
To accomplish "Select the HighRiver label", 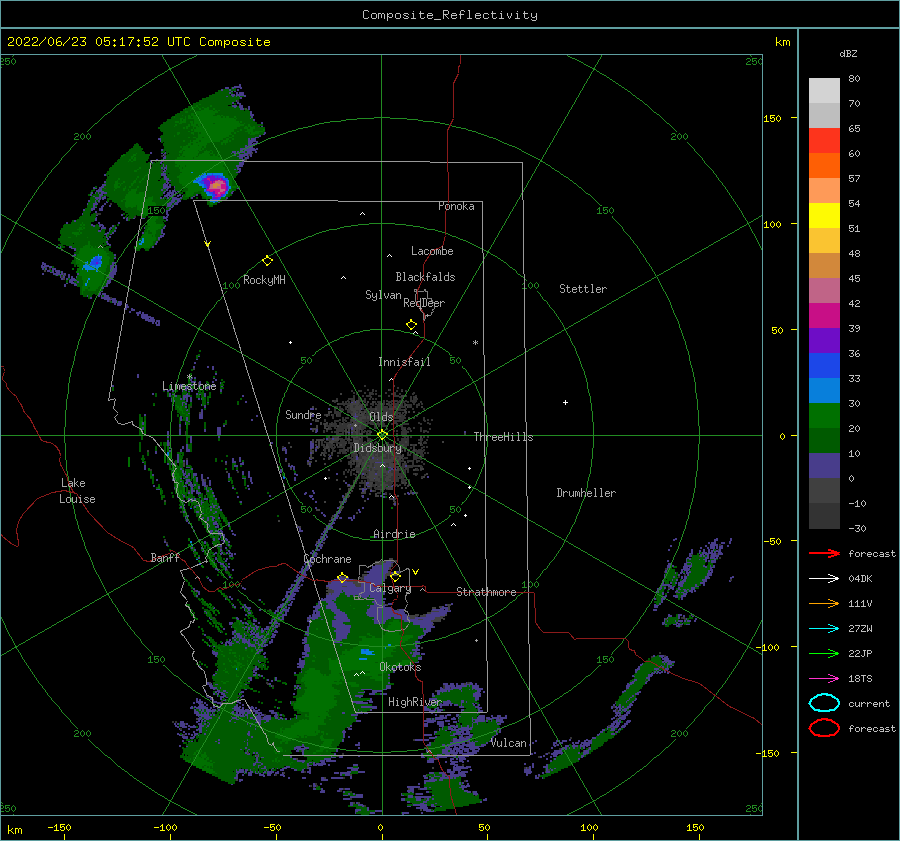I will [x=415, y=702].
